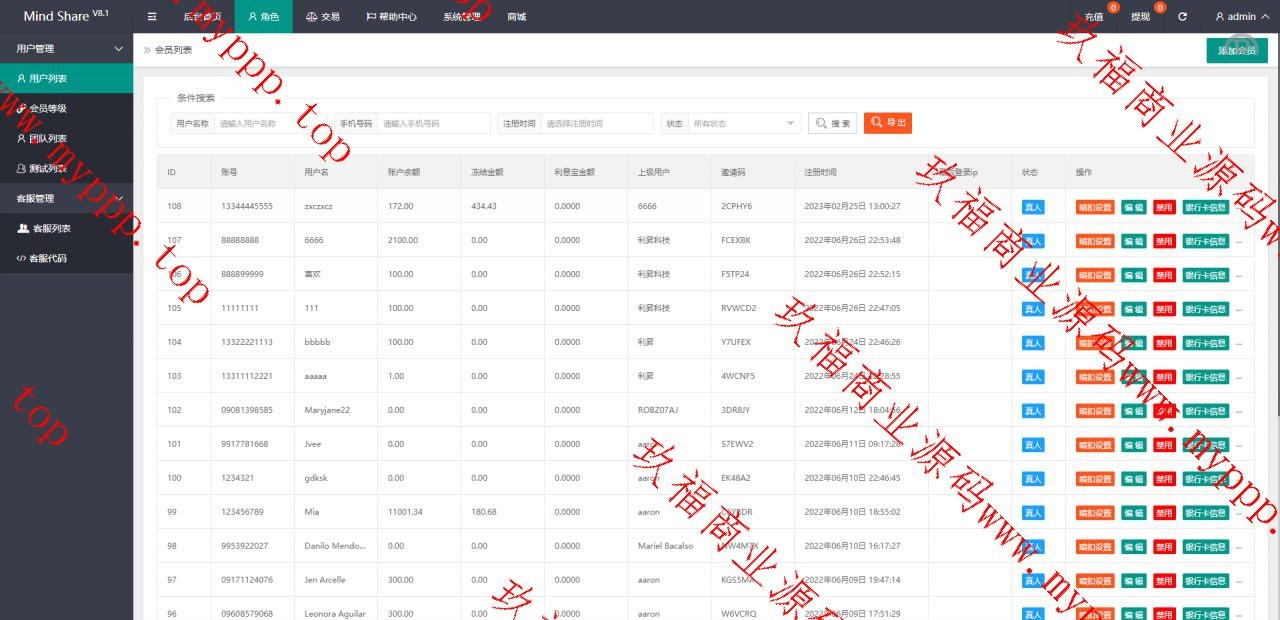Open the admin account dropdown
This screenshot has width=1280, height=620.
[x=1241, y=17]
